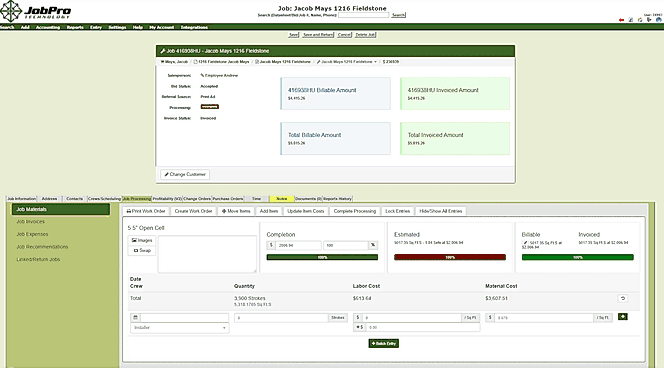Click the Completion dollar amount field
664x368 pixels.
(298, 245)
